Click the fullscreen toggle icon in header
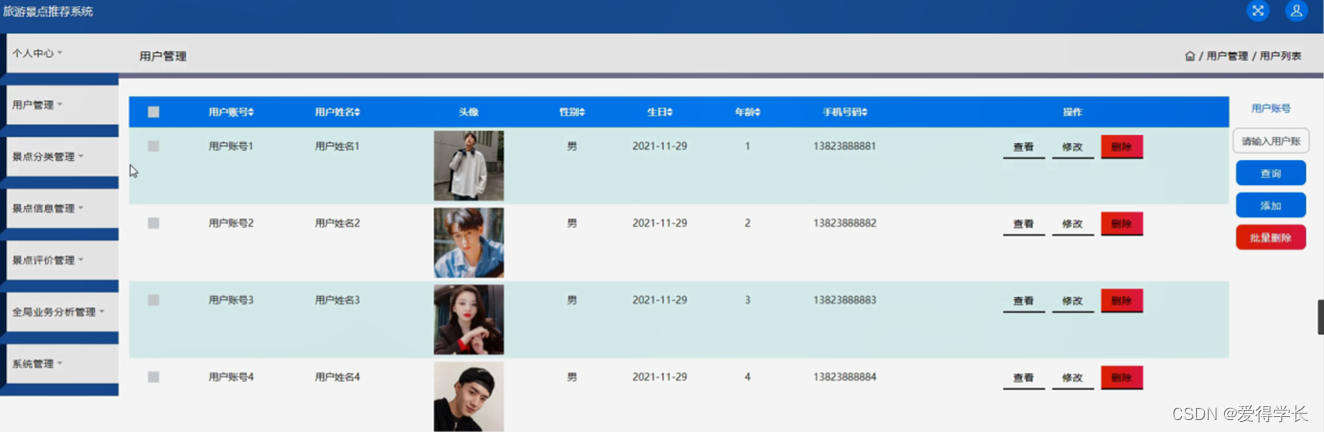Screen dimensions: 1324x432 tap(1258, 11)
